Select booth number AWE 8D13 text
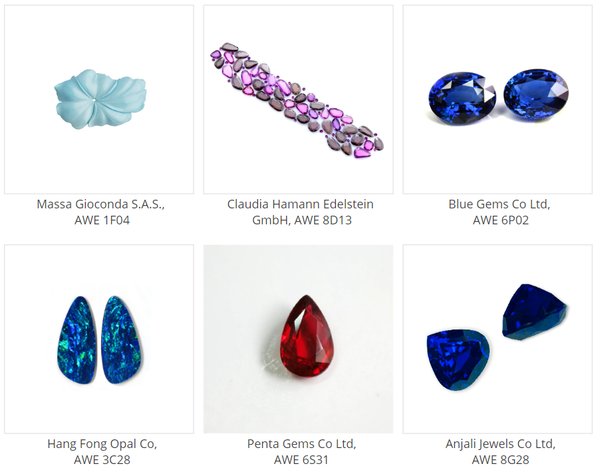The width and height of the screenshot is (600, 472). click(x=323, y=220)
